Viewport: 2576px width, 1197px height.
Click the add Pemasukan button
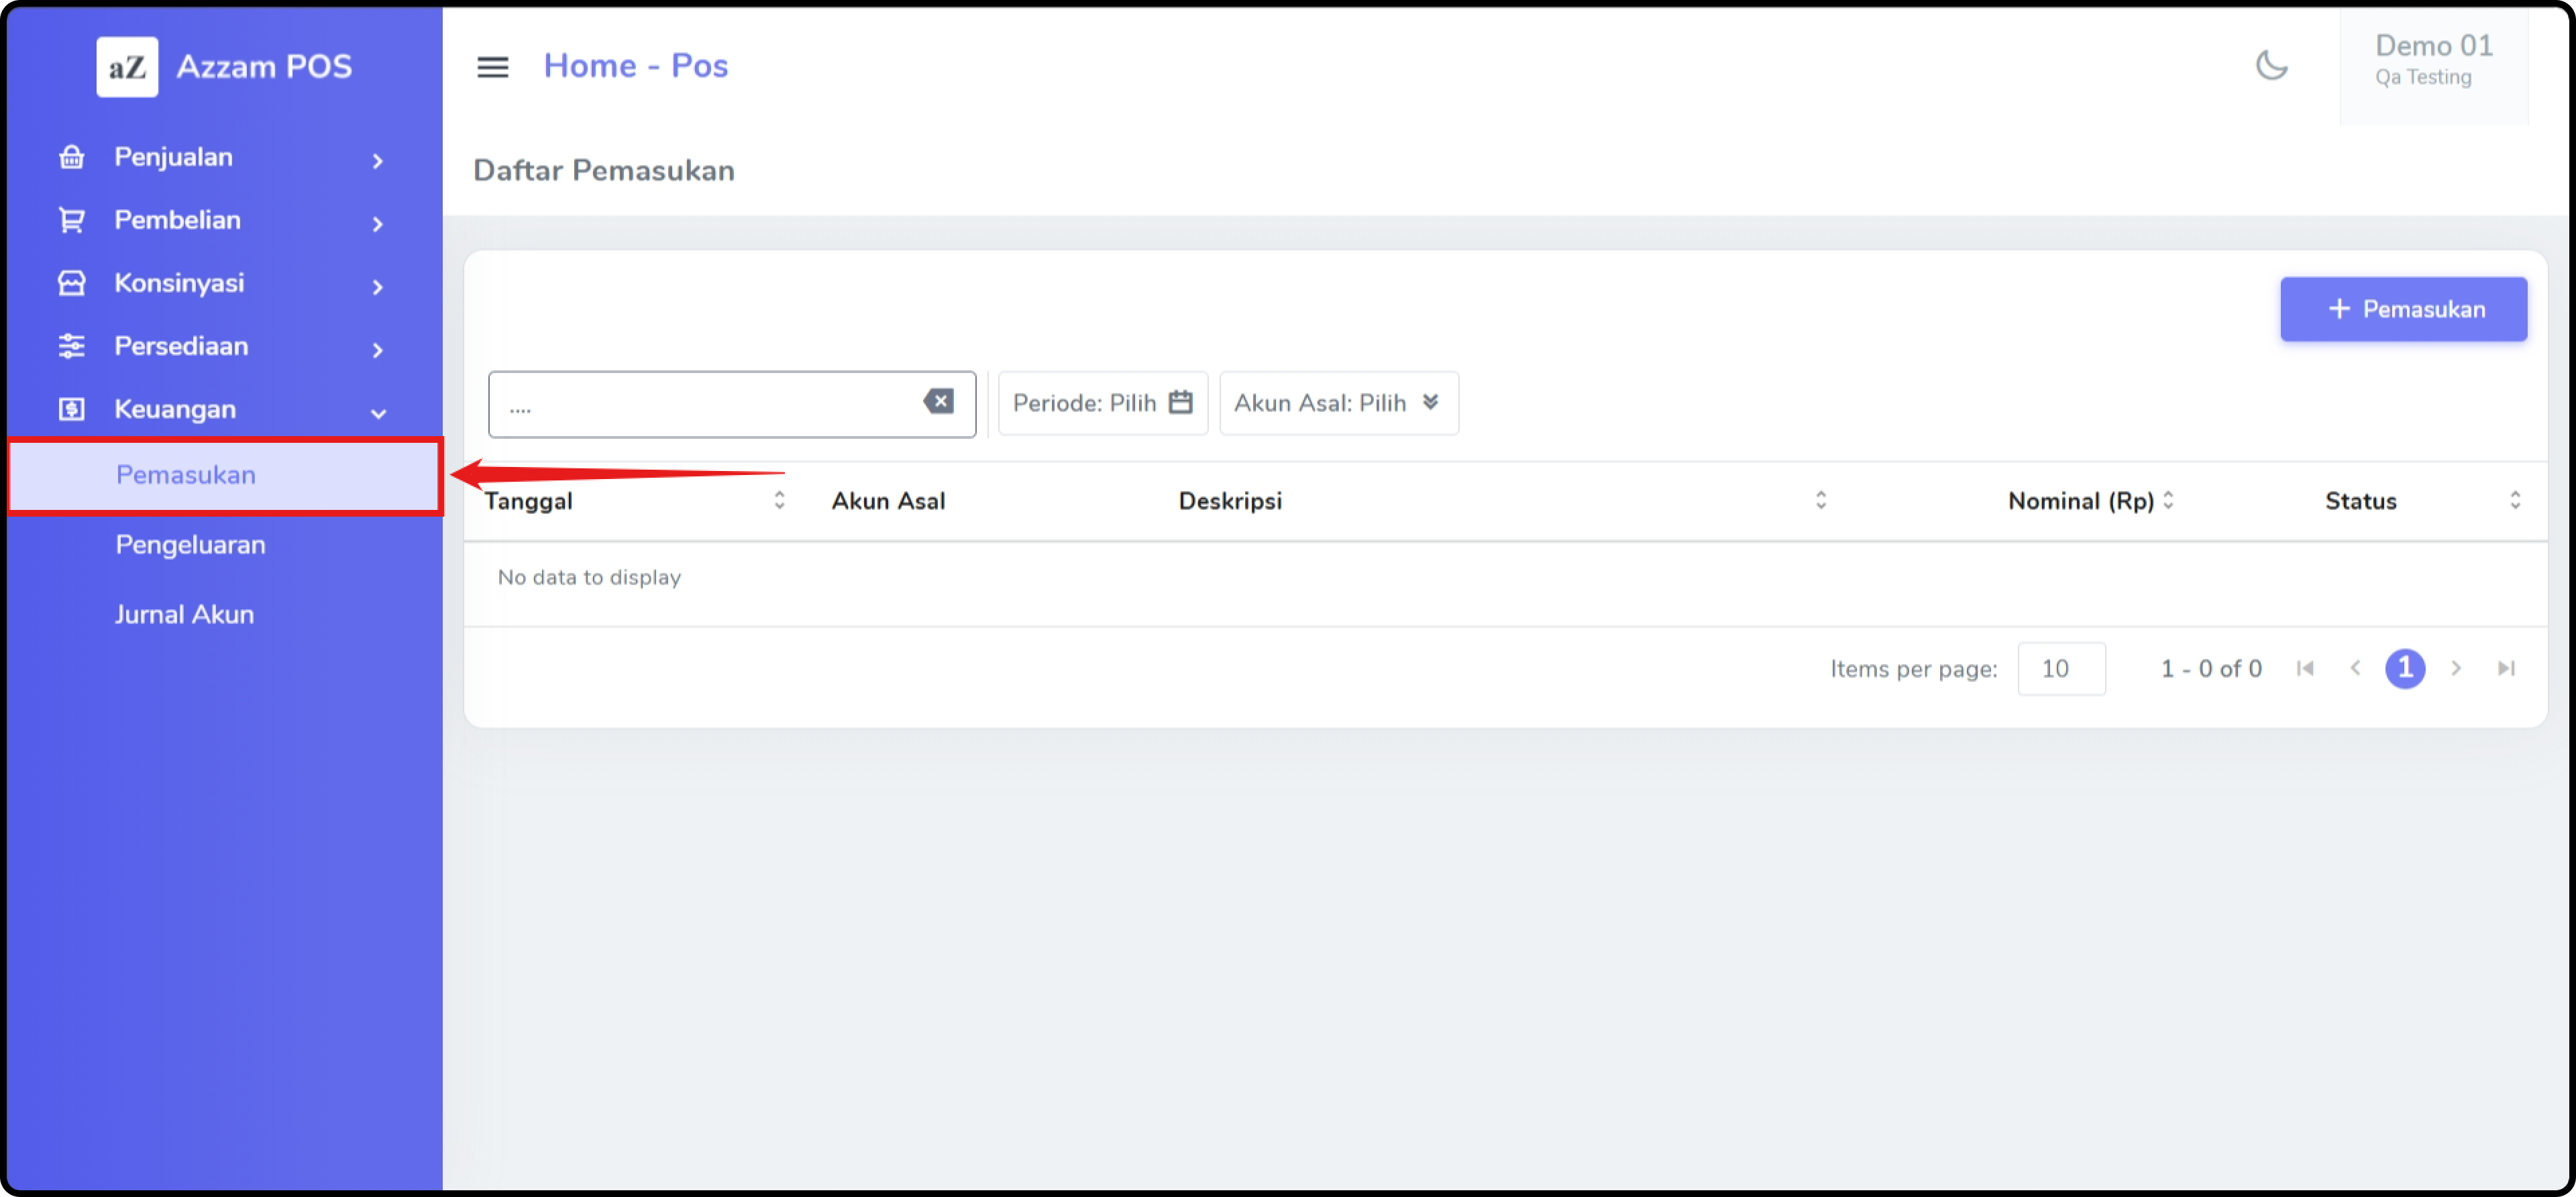click(2402, 309)
